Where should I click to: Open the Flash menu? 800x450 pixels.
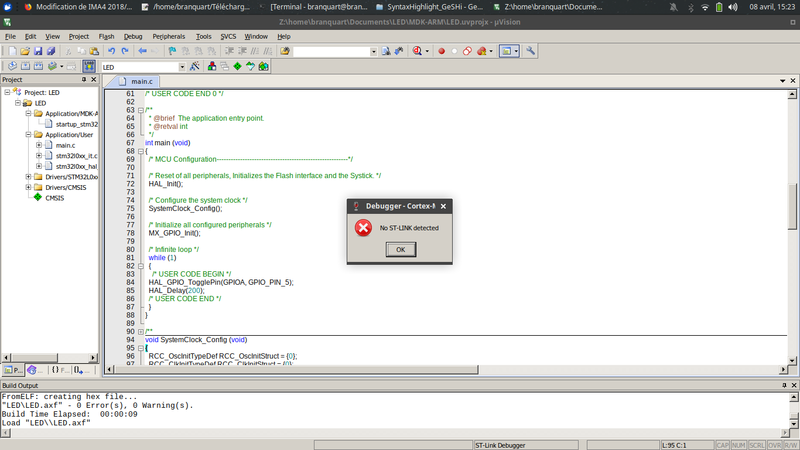click(106, 36)
